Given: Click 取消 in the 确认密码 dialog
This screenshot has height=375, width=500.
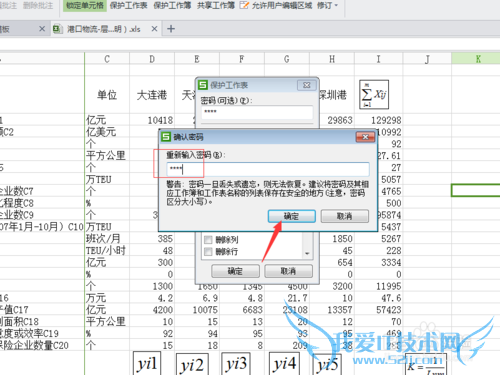Looking at the screenshot, I should pos(345,216).
